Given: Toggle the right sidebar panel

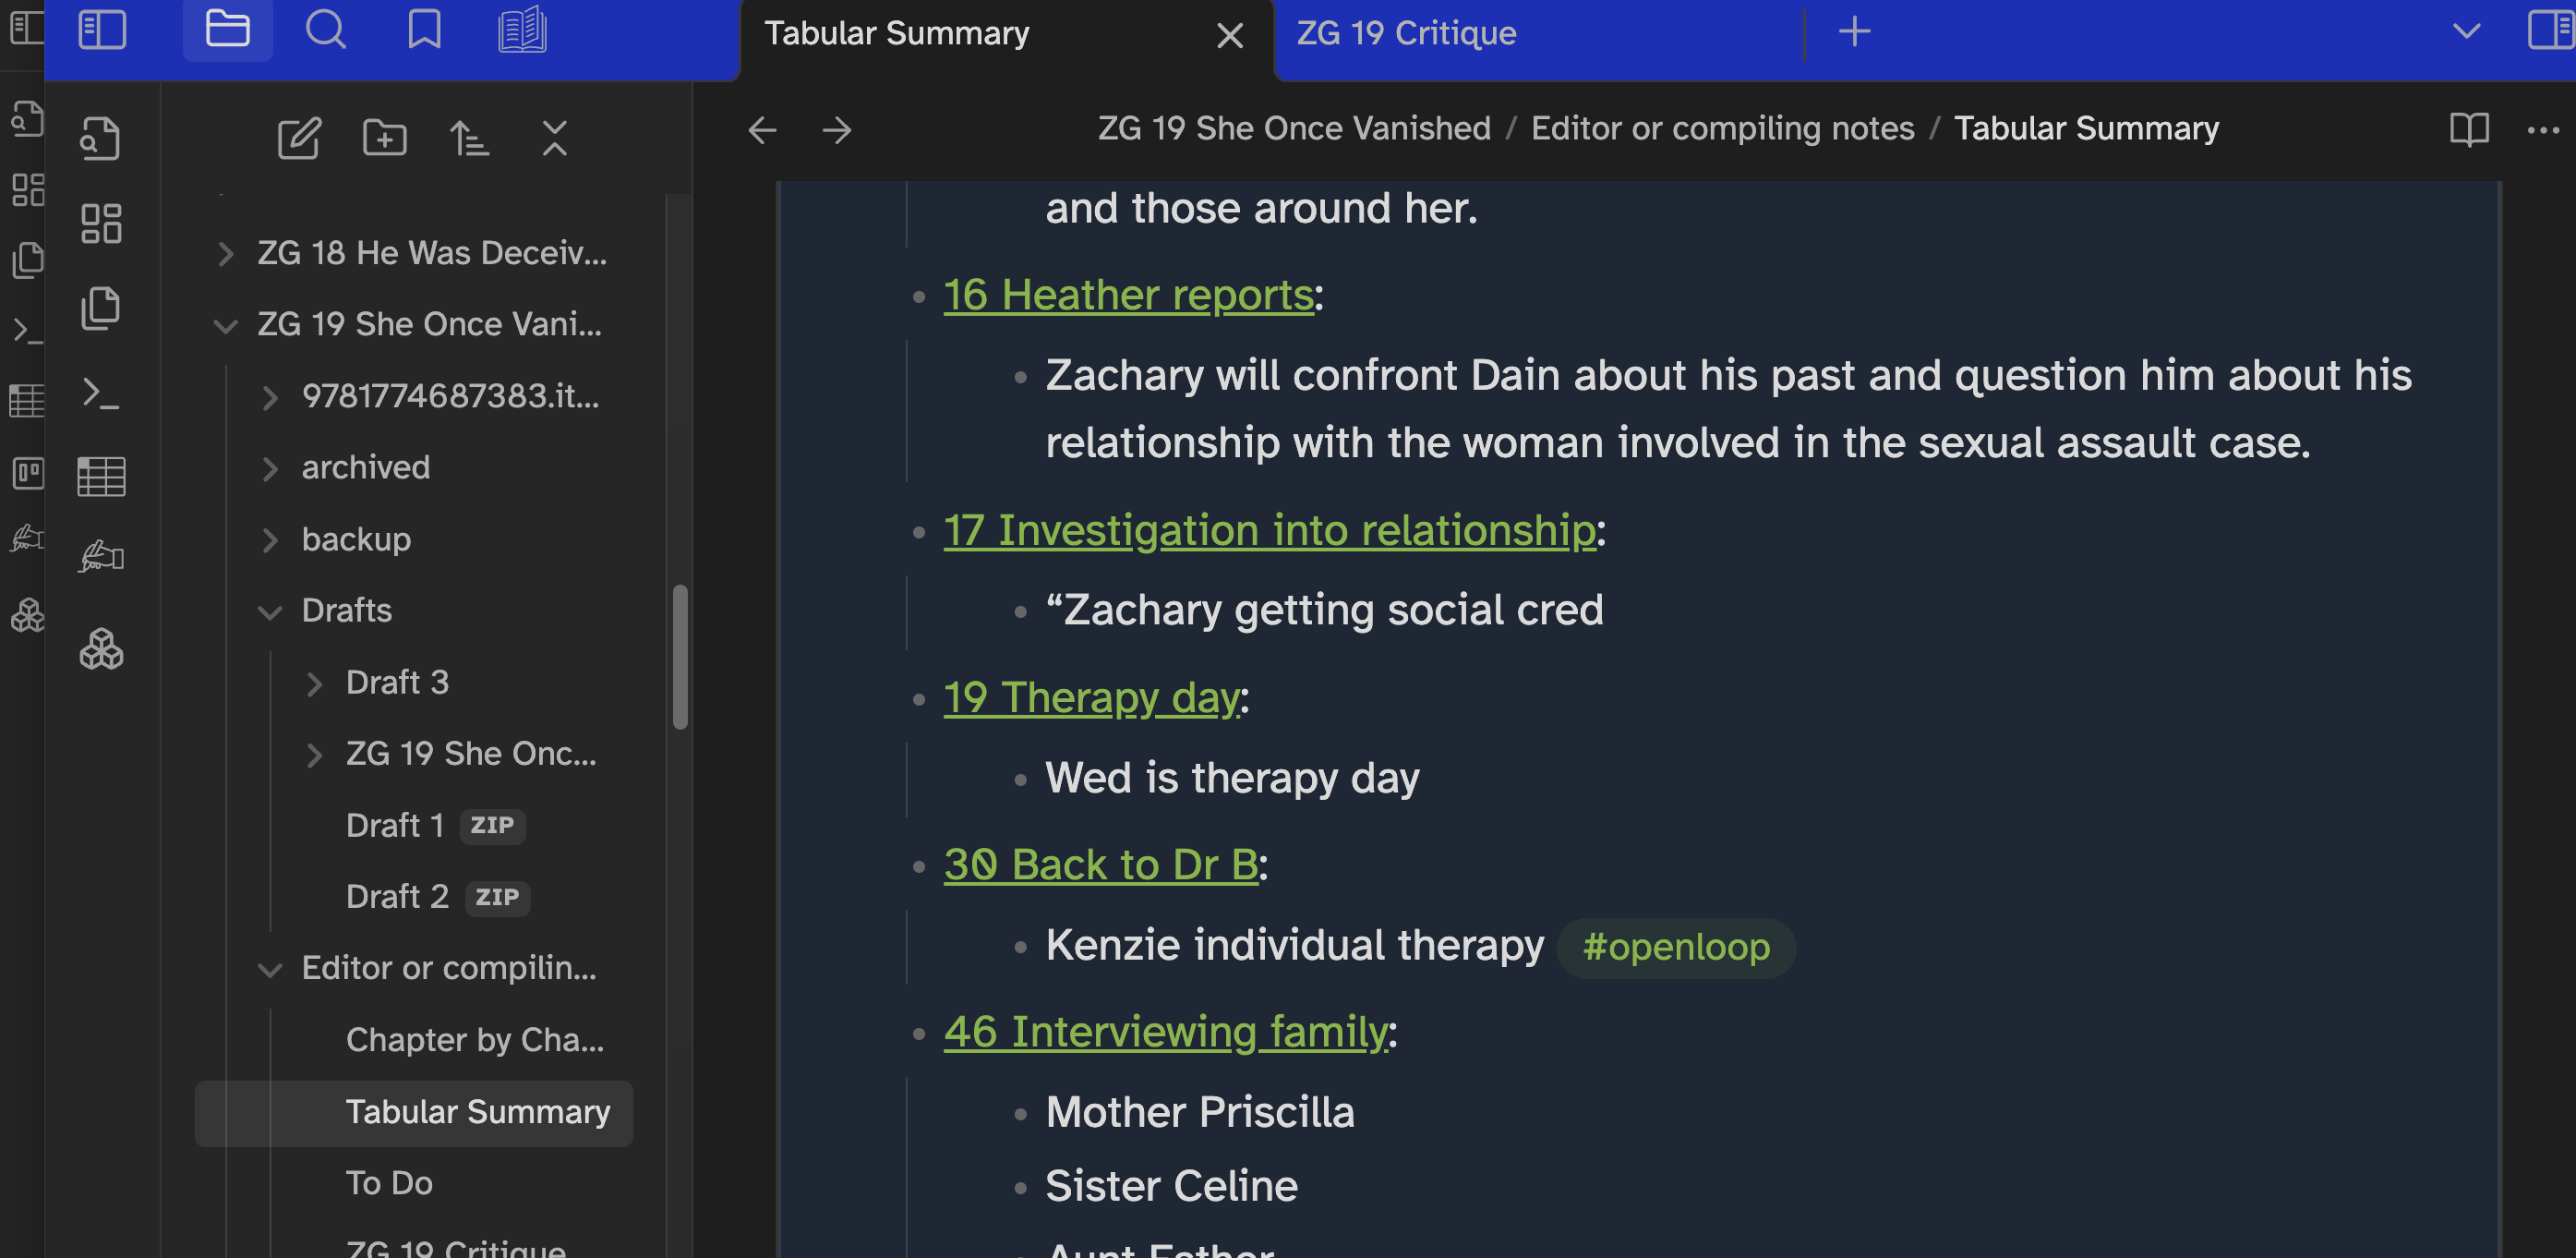Looking at the screenshot, I should tap(2549, 31).
